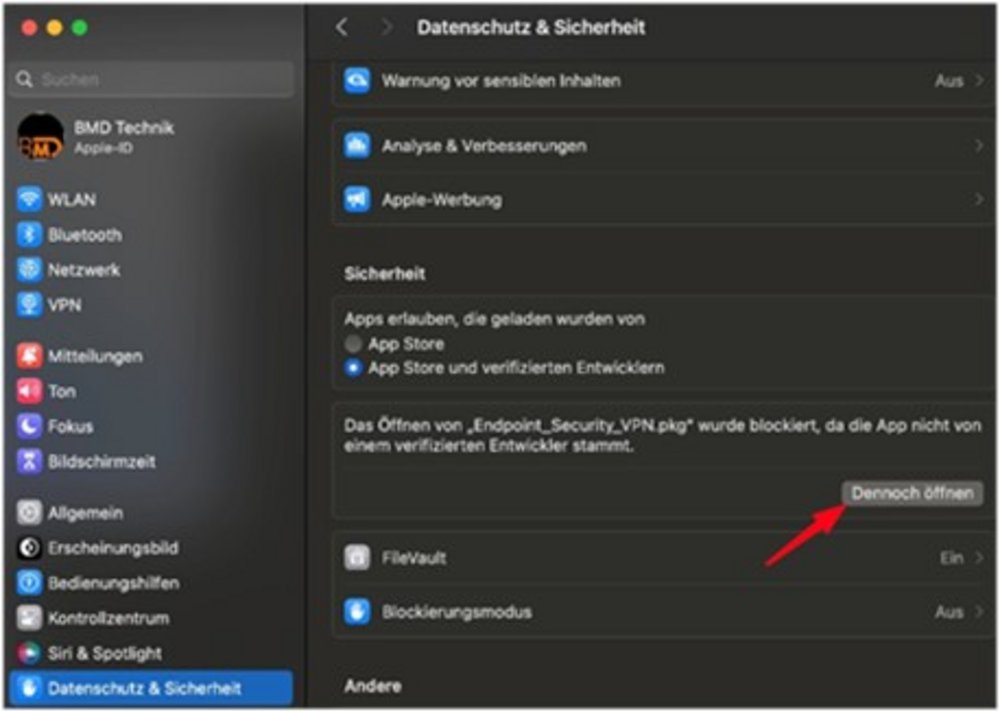Click the Fokus moon icon
1000x712 pixels.
point(29,426)
